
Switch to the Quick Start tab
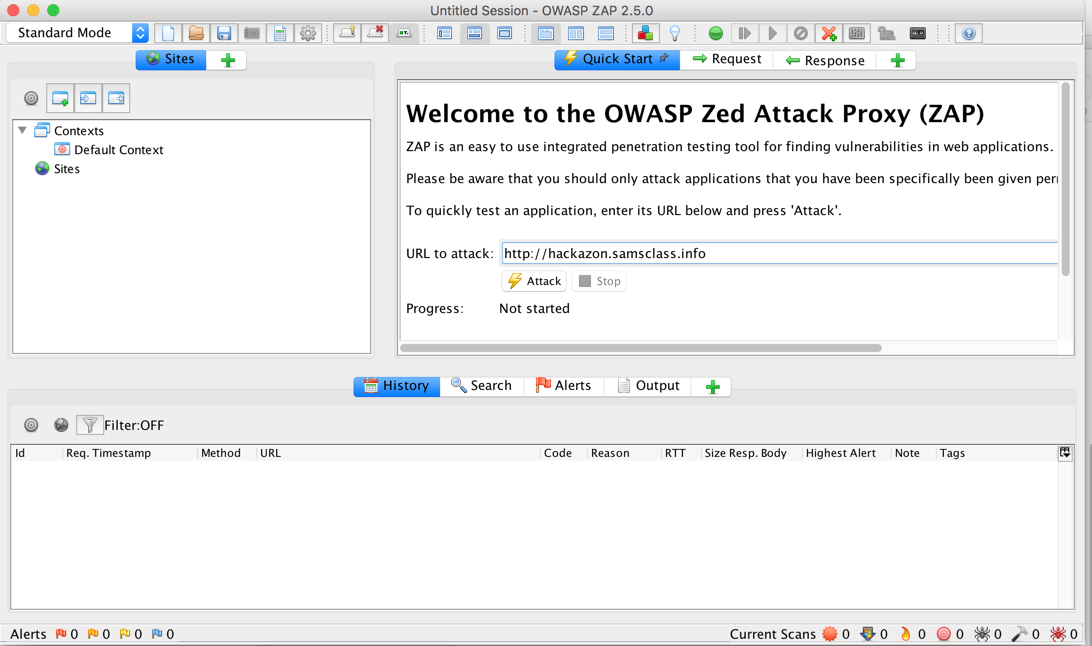tap(617, 59)
